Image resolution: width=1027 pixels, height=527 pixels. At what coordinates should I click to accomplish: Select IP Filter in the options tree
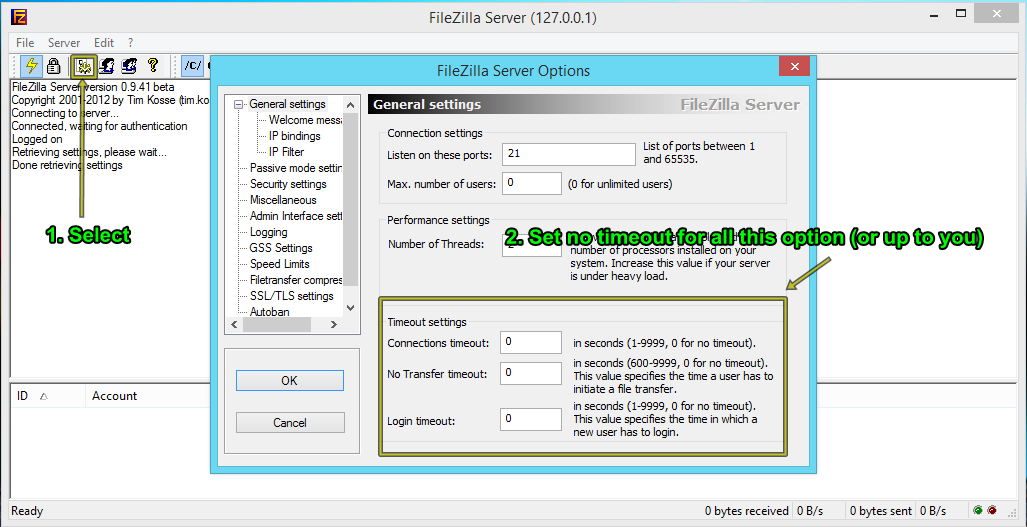[x=286, y=152]
